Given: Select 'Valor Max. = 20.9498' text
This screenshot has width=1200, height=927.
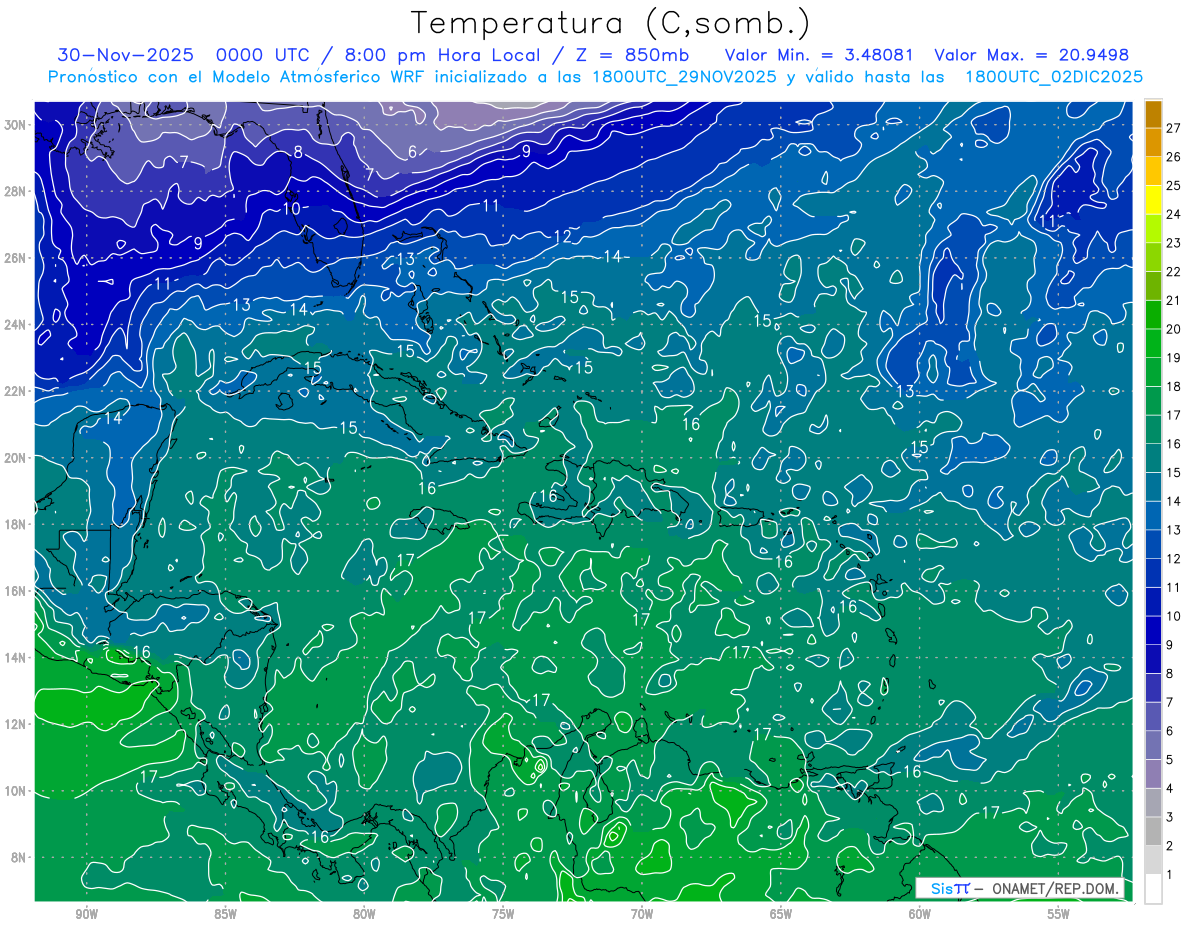Looking at the screenshot, I should point(1031,55).
